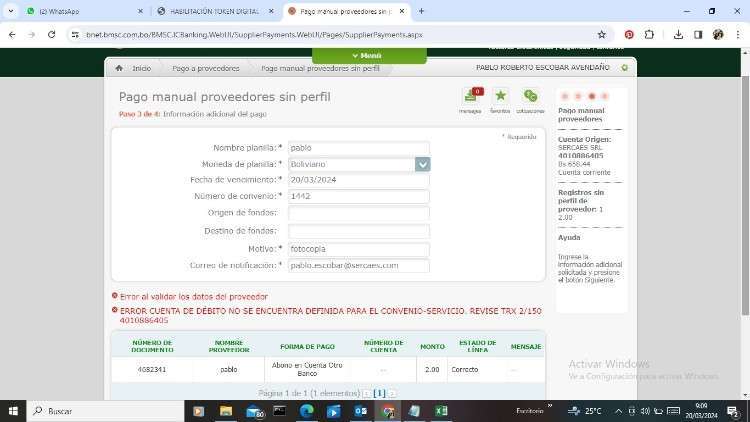Expand the Moneda de planilla dropdown
Viewport: 750px width, 422px height.
pyautogui.click(x=422, y=164)
